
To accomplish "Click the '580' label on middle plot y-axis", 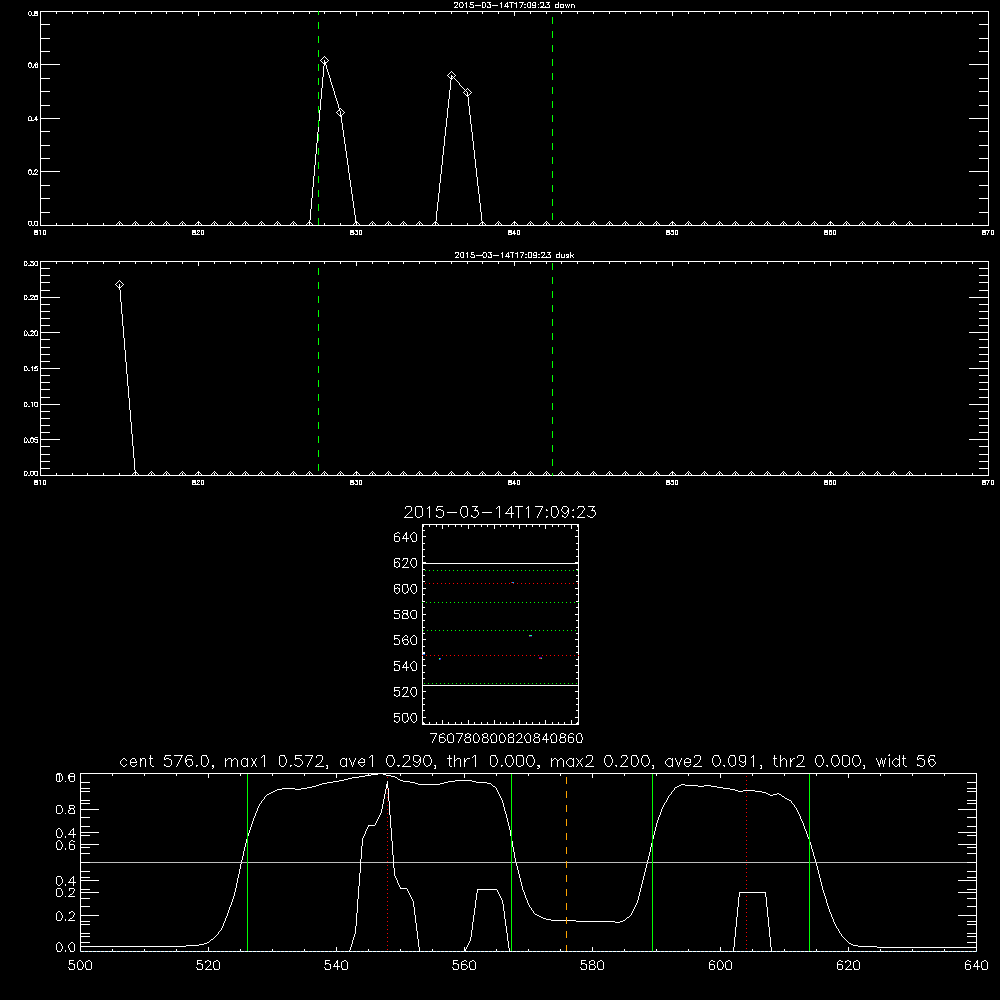I will 405,615.
